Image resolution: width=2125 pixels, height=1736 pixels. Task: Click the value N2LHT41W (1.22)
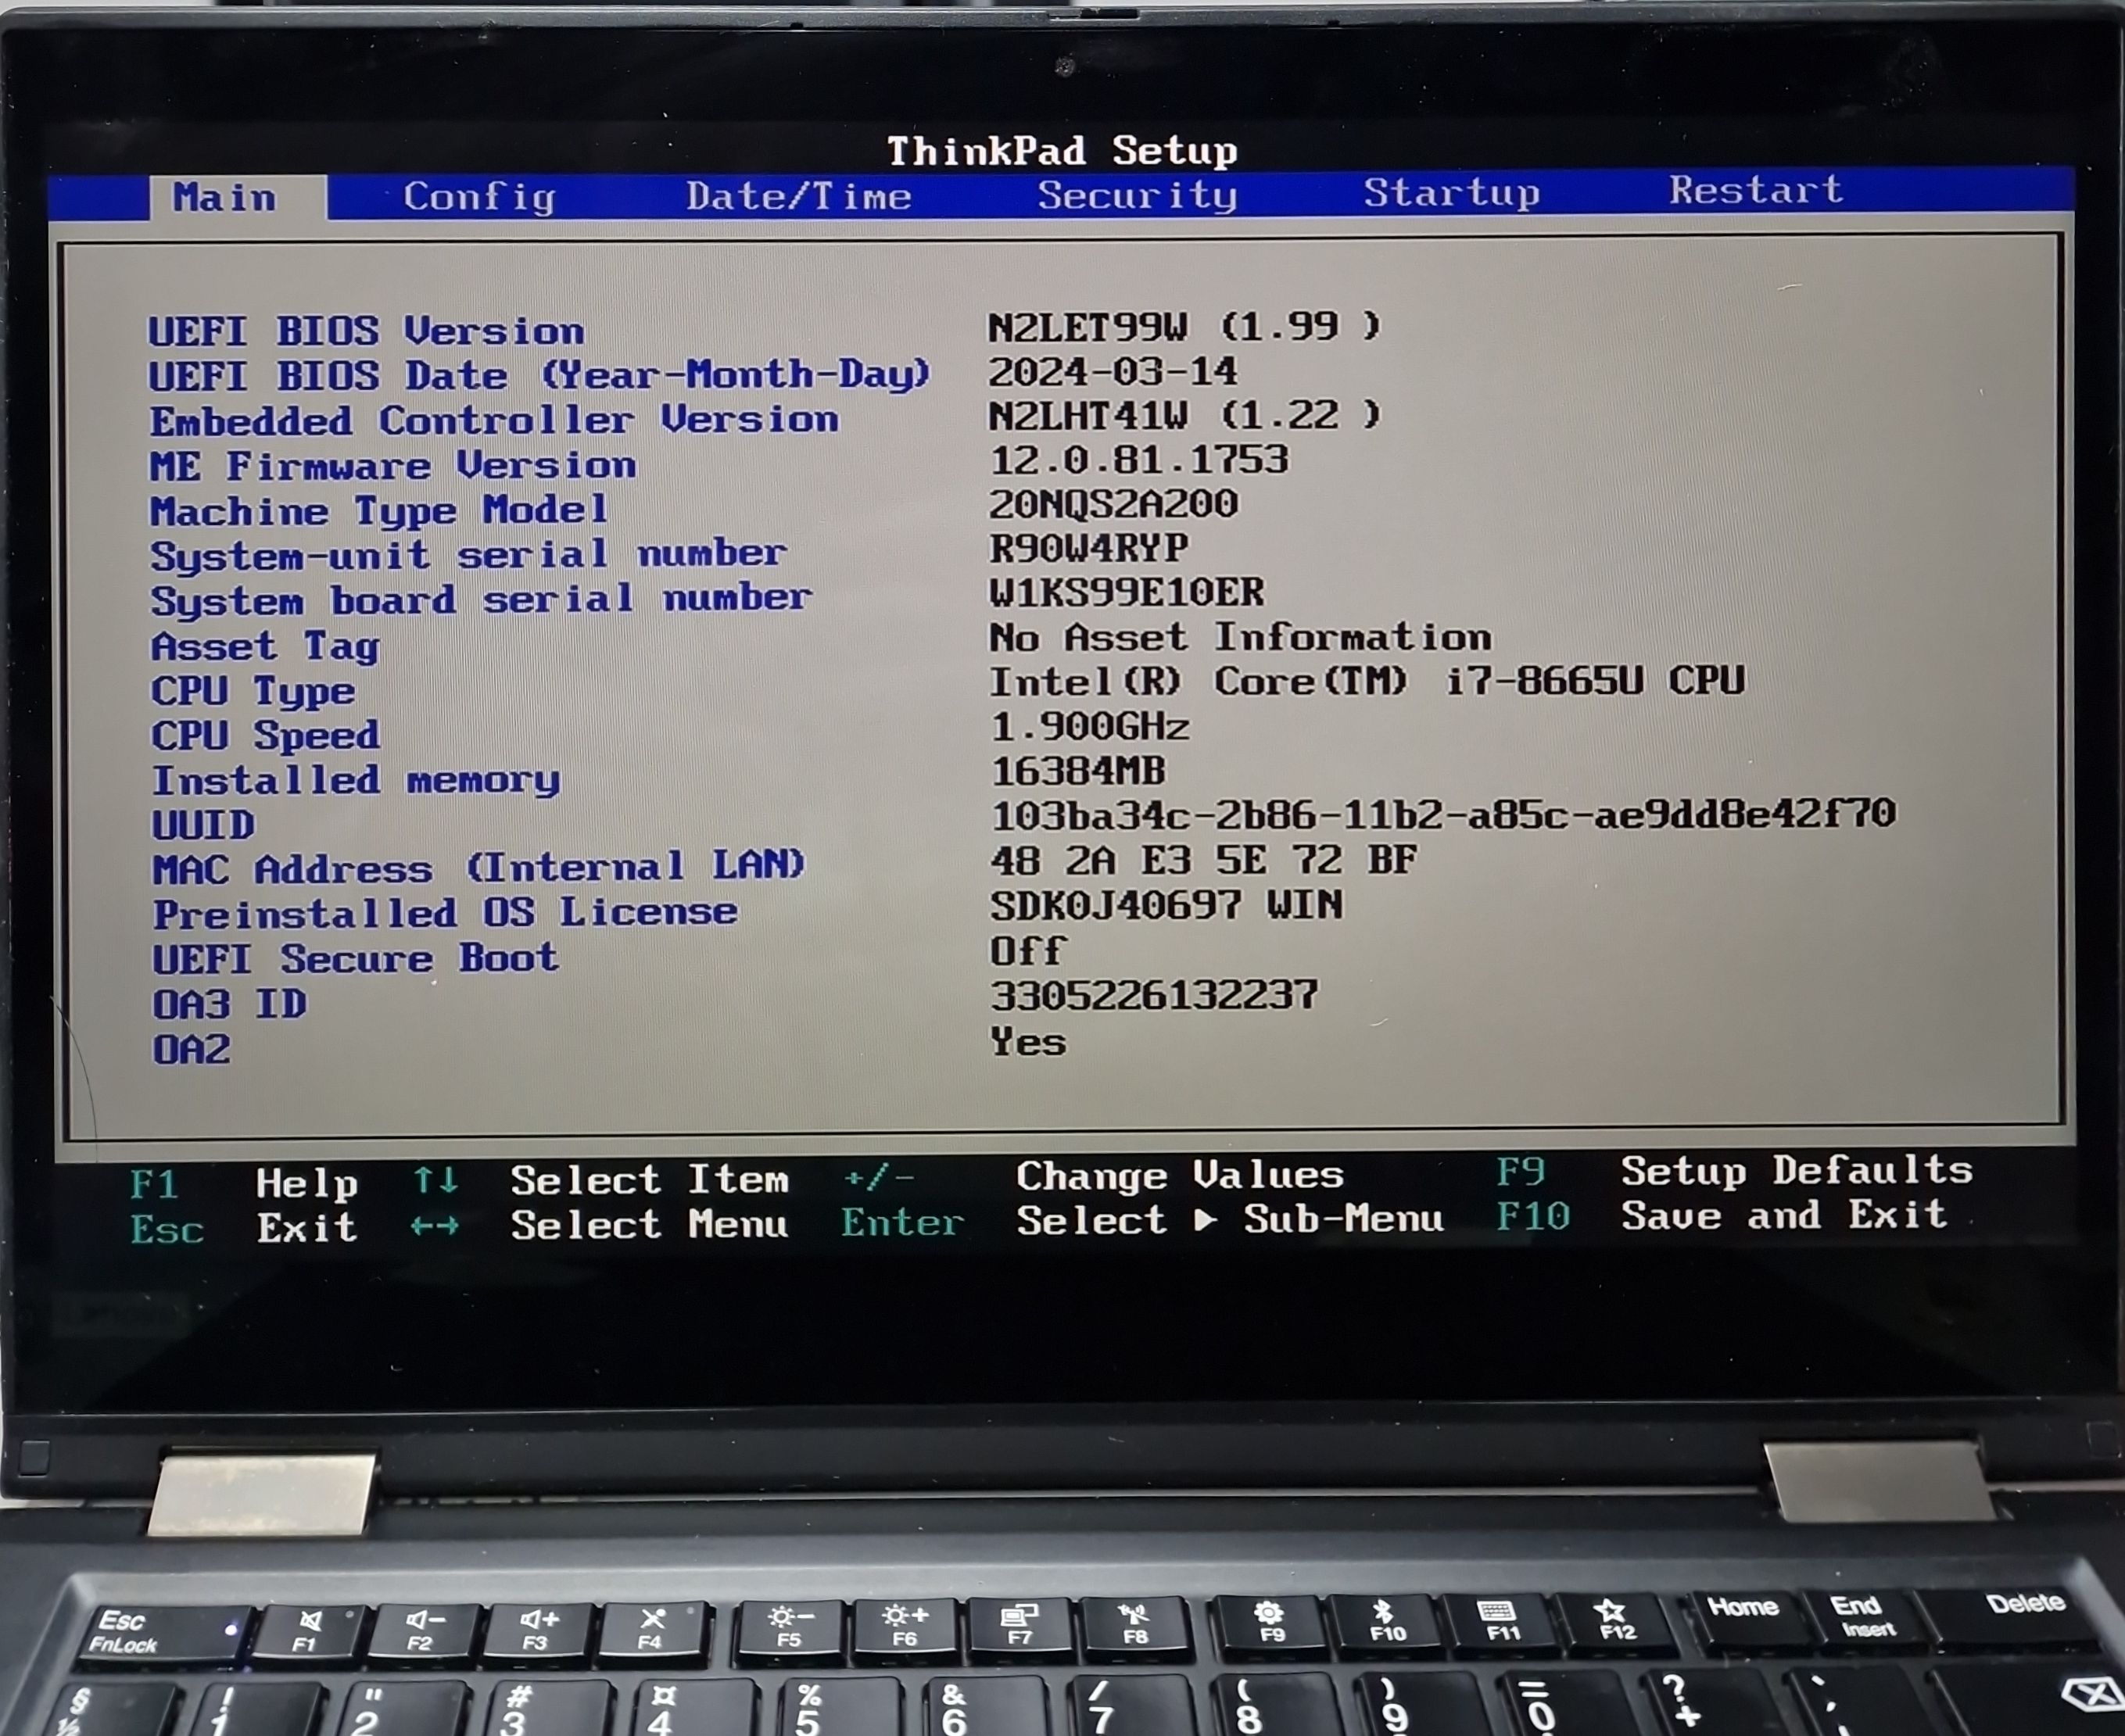(1185, 415)
